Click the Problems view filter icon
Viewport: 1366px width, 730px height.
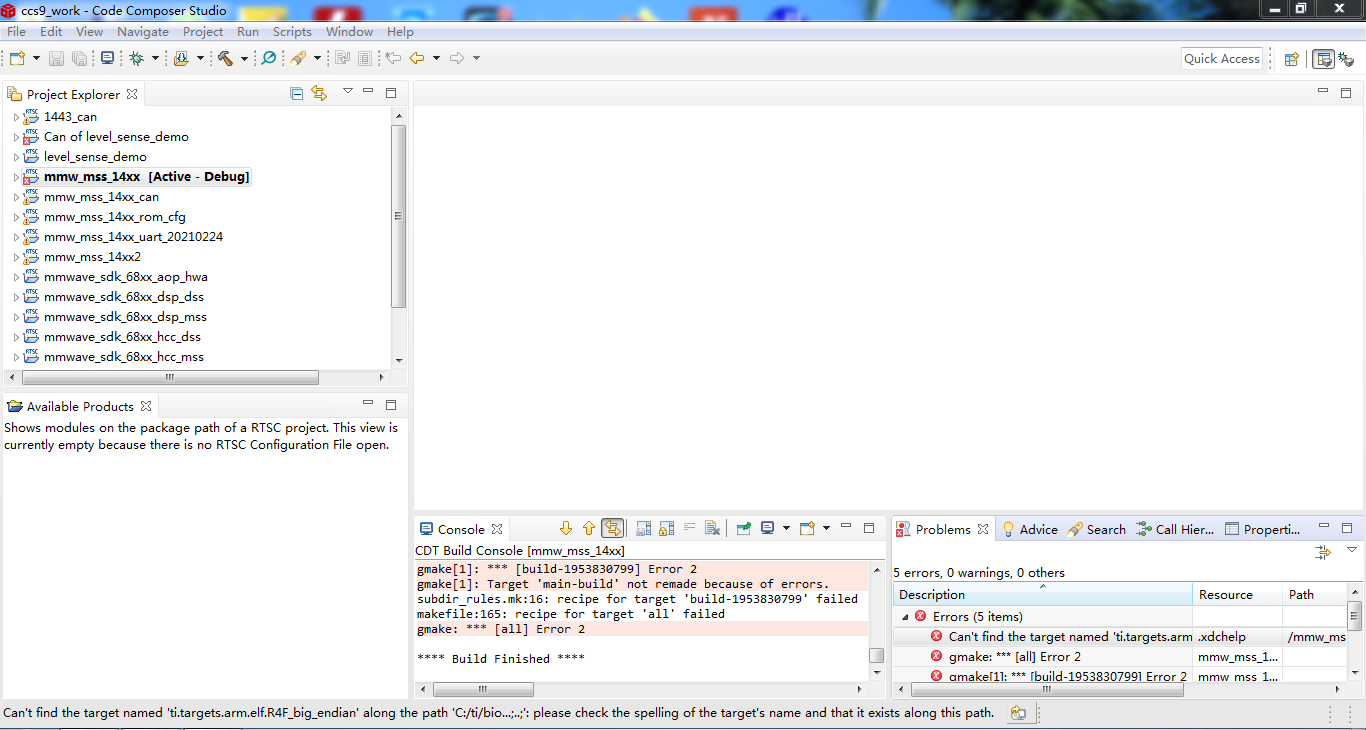pyautogui.click(x=1324, y=551)
